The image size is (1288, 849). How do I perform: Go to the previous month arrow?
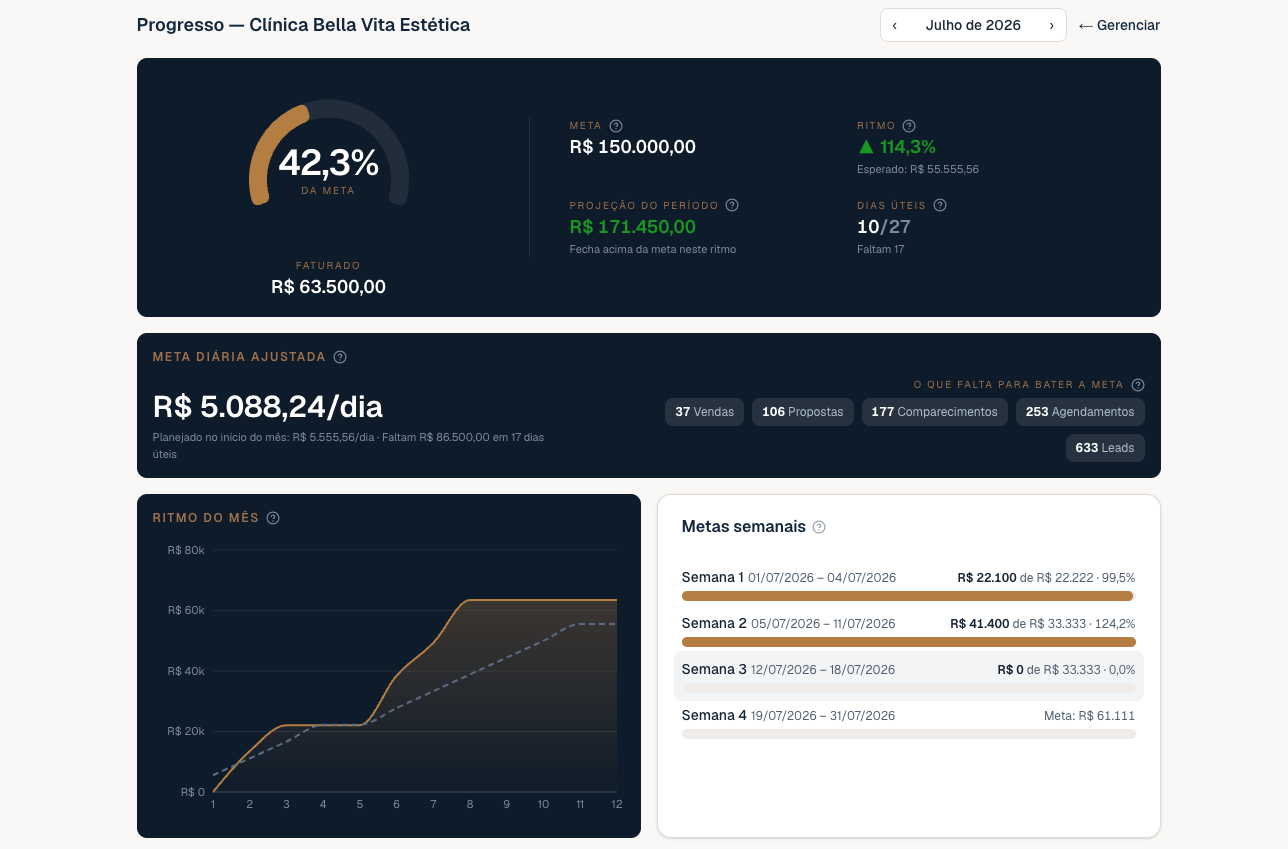coord(894,25)
